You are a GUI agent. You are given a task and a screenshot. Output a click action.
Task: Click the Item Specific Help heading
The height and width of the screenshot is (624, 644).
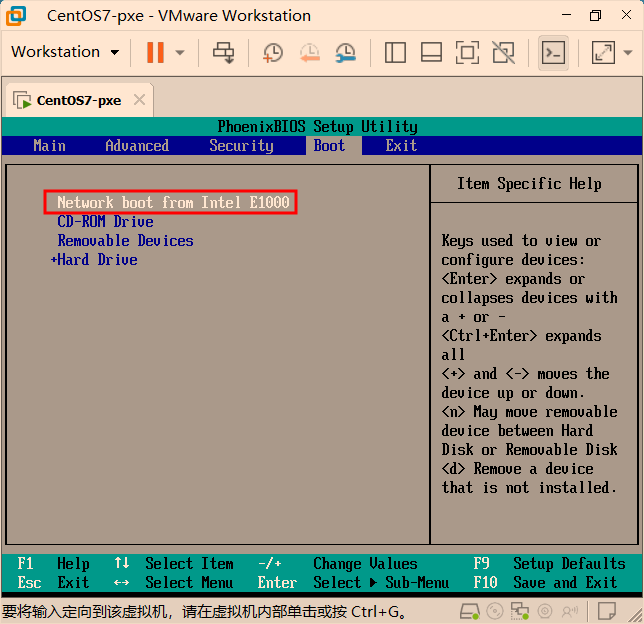pos(529,184)
